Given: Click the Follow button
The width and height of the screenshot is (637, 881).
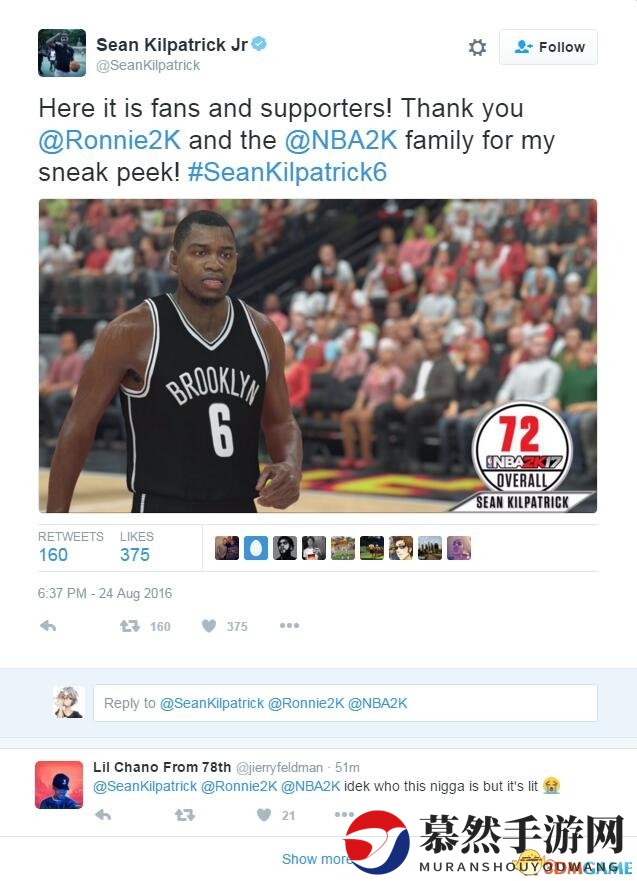Looking at the screenshot, I should click(x=548, y=47).
